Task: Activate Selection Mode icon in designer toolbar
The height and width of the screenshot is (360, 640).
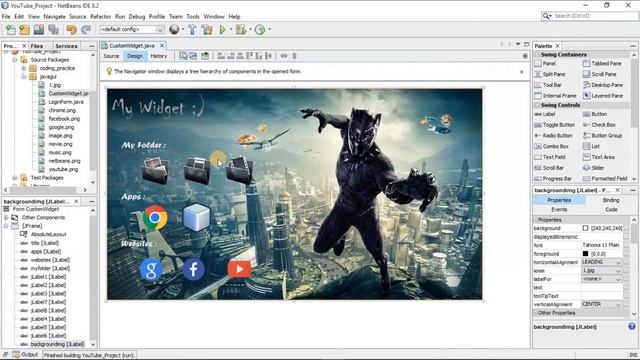Action: pyautogui.click(x=183, y=56)
